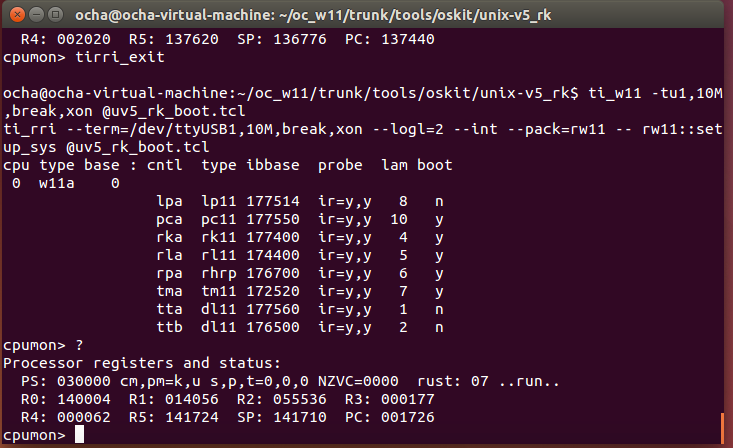The height and width of the screenshot is (448, 733).
Task: Click the 'Processor registers and status' heading
Action: pyautogui.click(x=141, y=362)
